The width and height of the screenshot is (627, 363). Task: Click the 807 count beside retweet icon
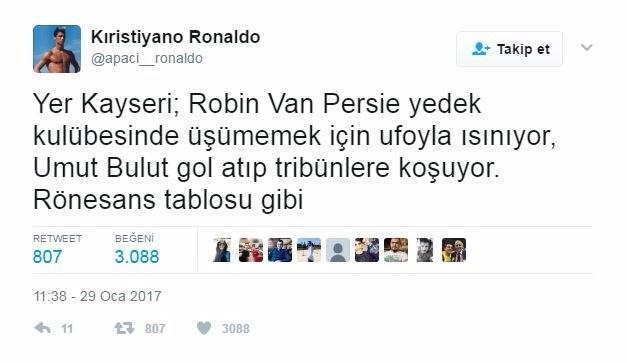coord(155,329)
